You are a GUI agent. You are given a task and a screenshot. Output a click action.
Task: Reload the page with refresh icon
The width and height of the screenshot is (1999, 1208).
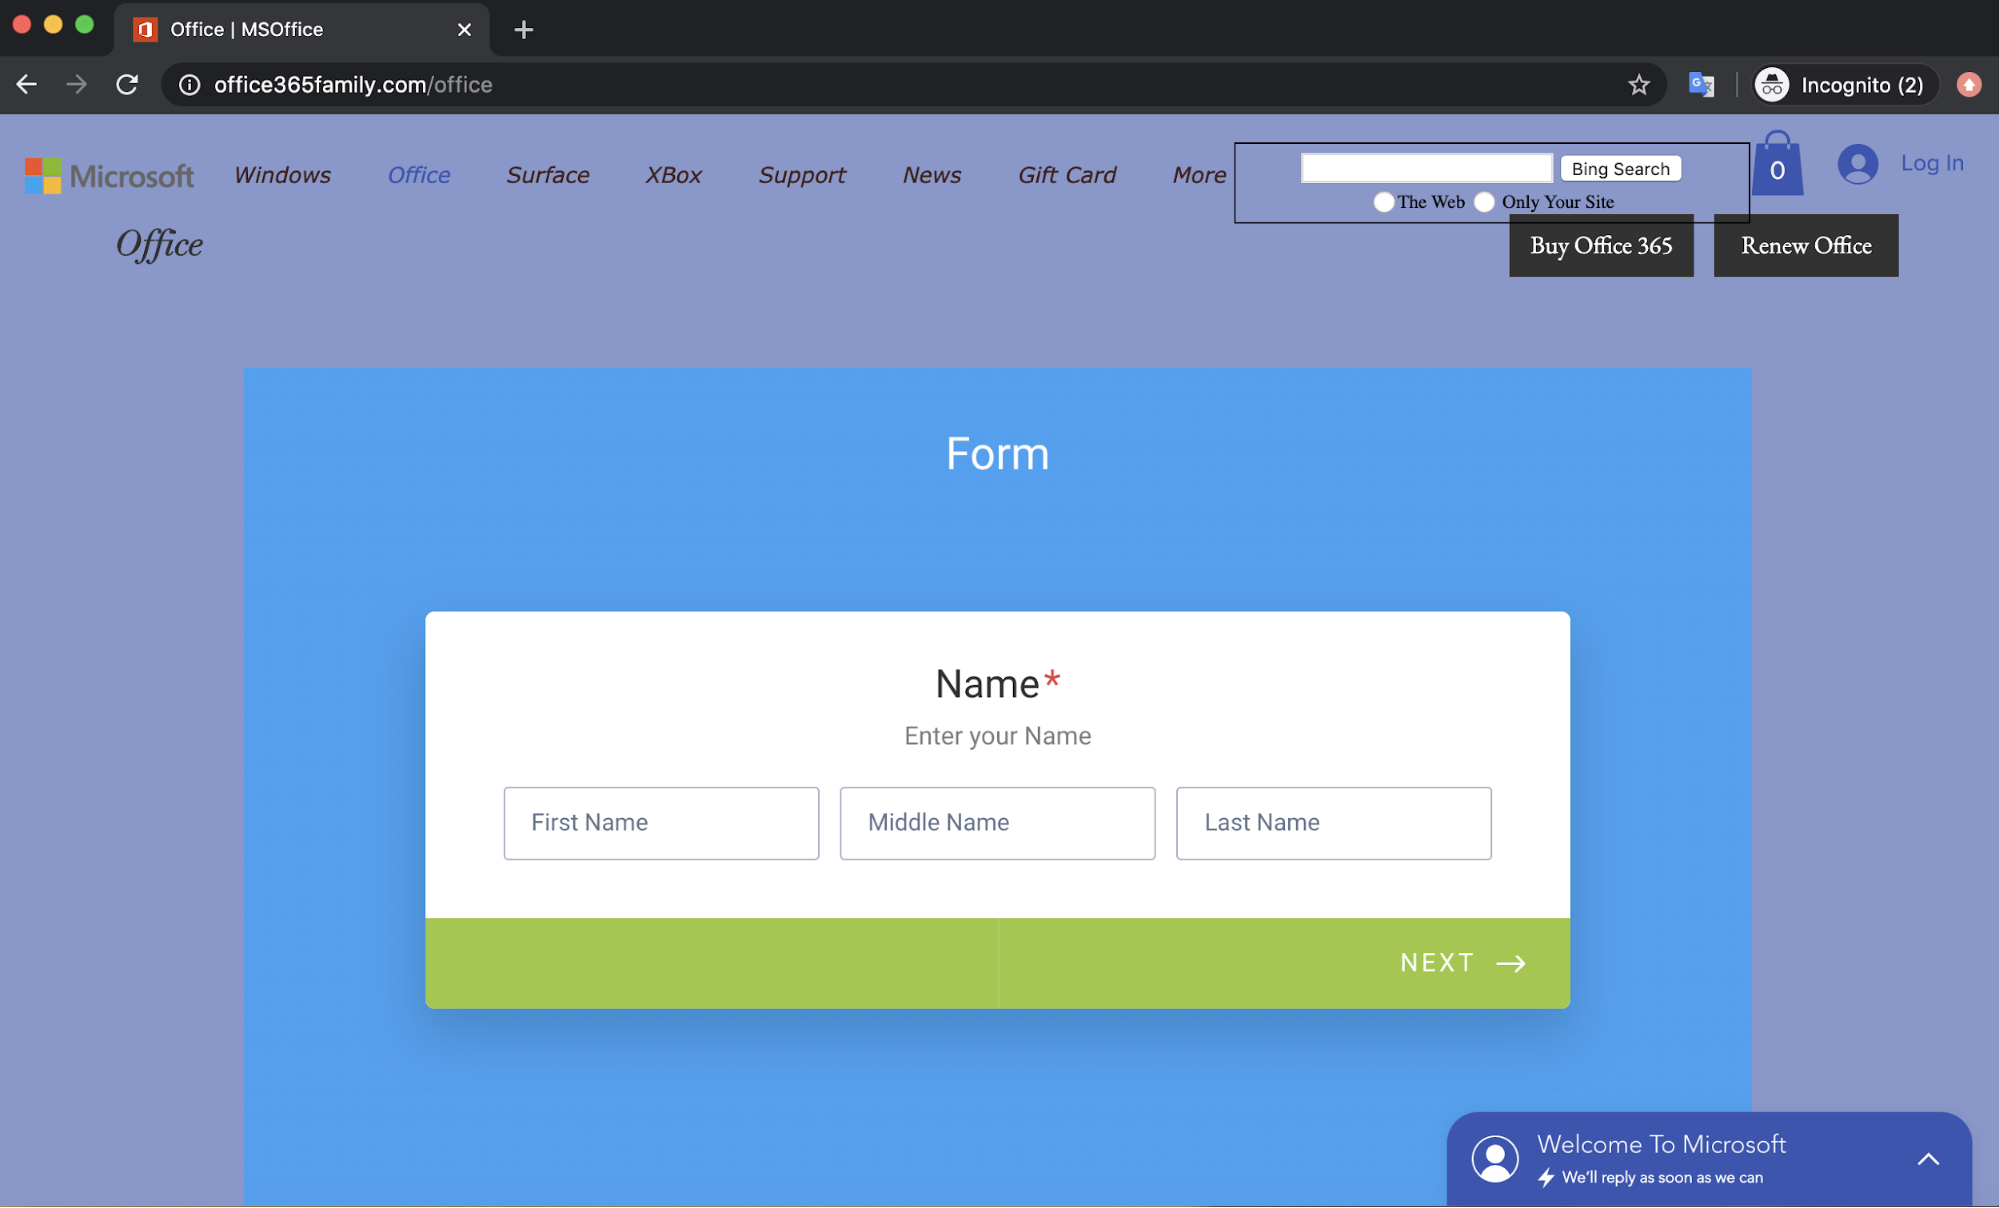pos(127,85)
